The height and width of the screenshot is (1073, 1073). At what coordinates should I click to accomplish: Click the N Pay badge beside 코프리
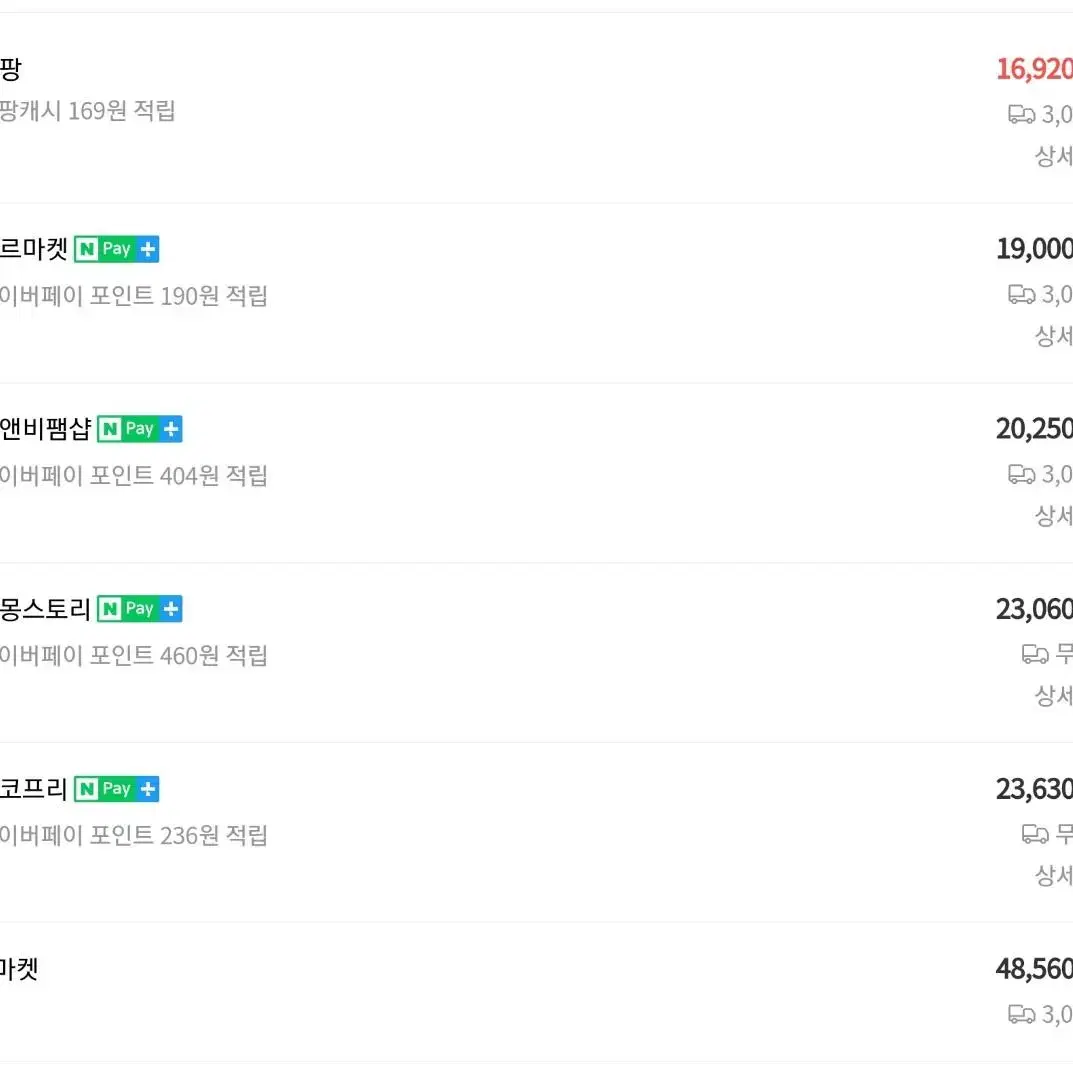click(x=116, y=789)
